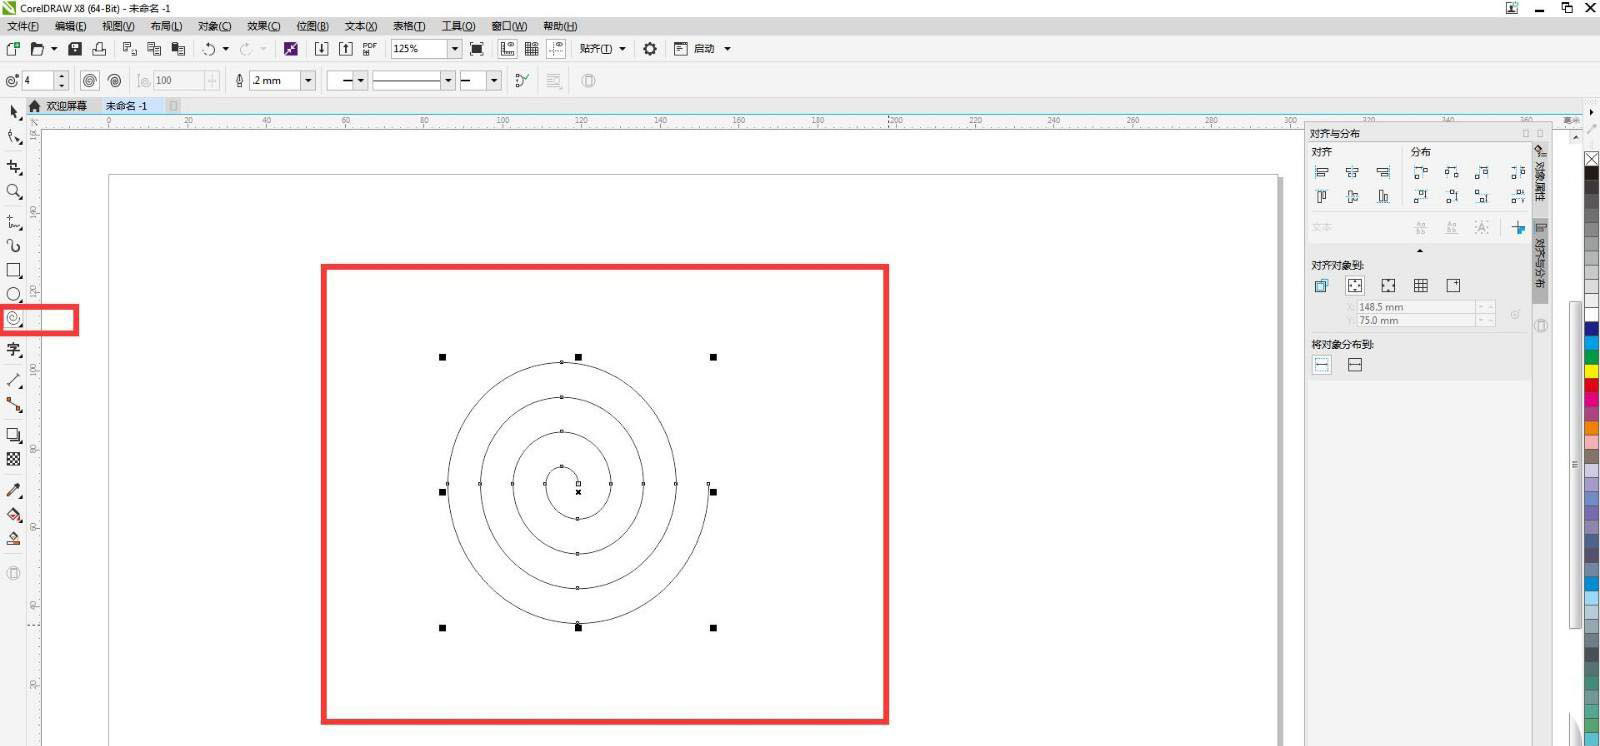Switch to the Welcome Screen tab

coord(66,106)
